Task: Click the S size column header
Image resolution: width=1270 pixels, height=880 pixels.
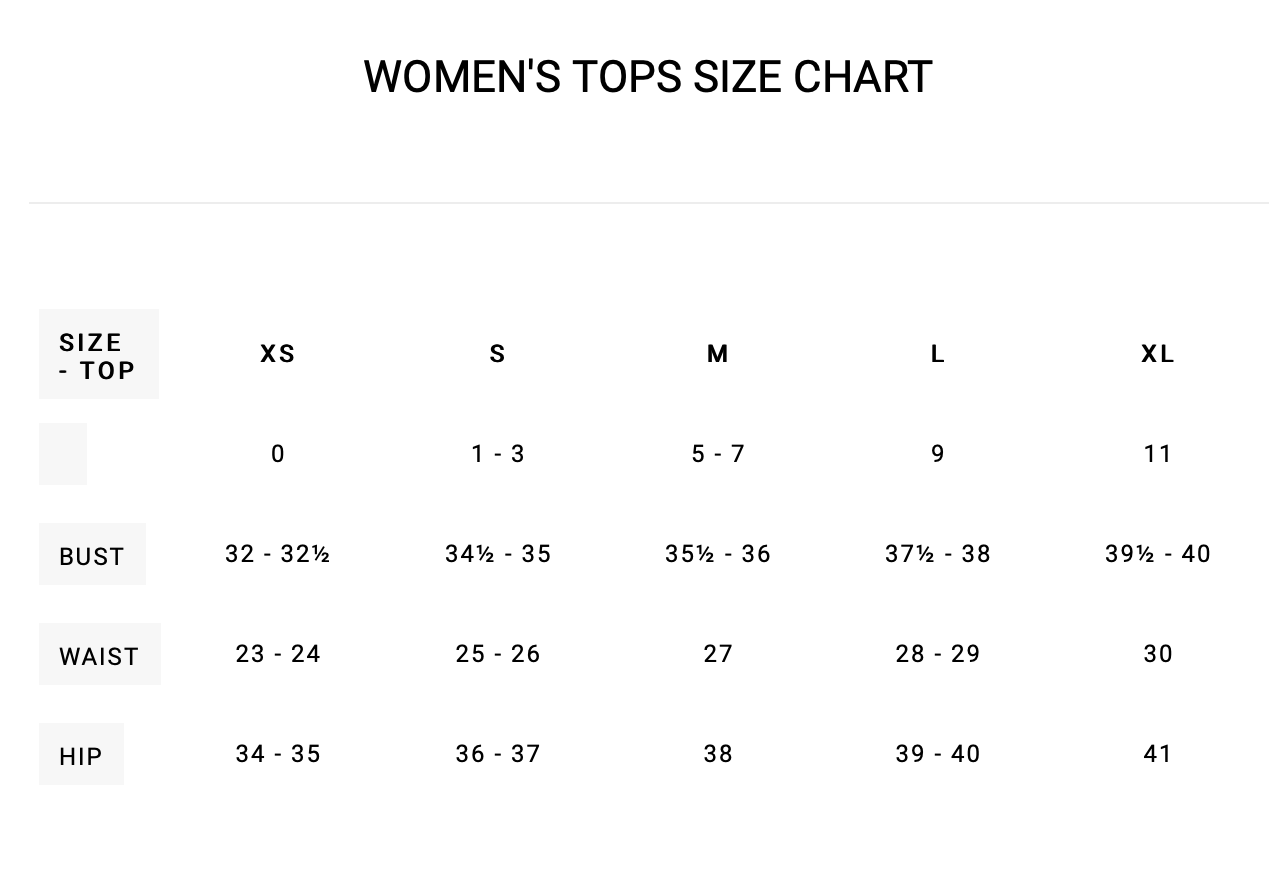Action: click(x=498, y=354)
